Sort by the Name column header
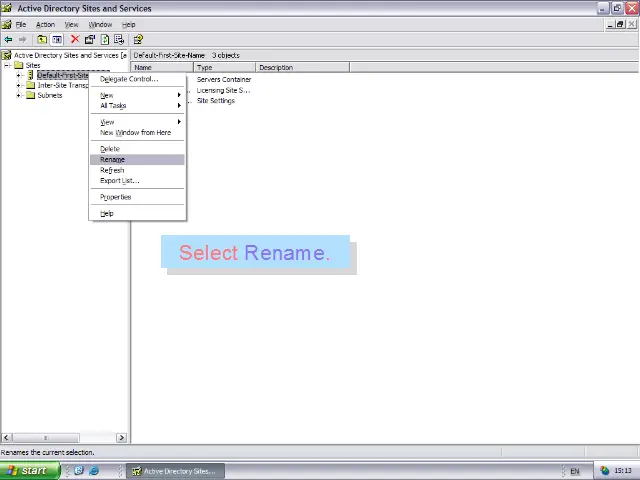This screenshot has height=480, width=640. coord(162,67)
